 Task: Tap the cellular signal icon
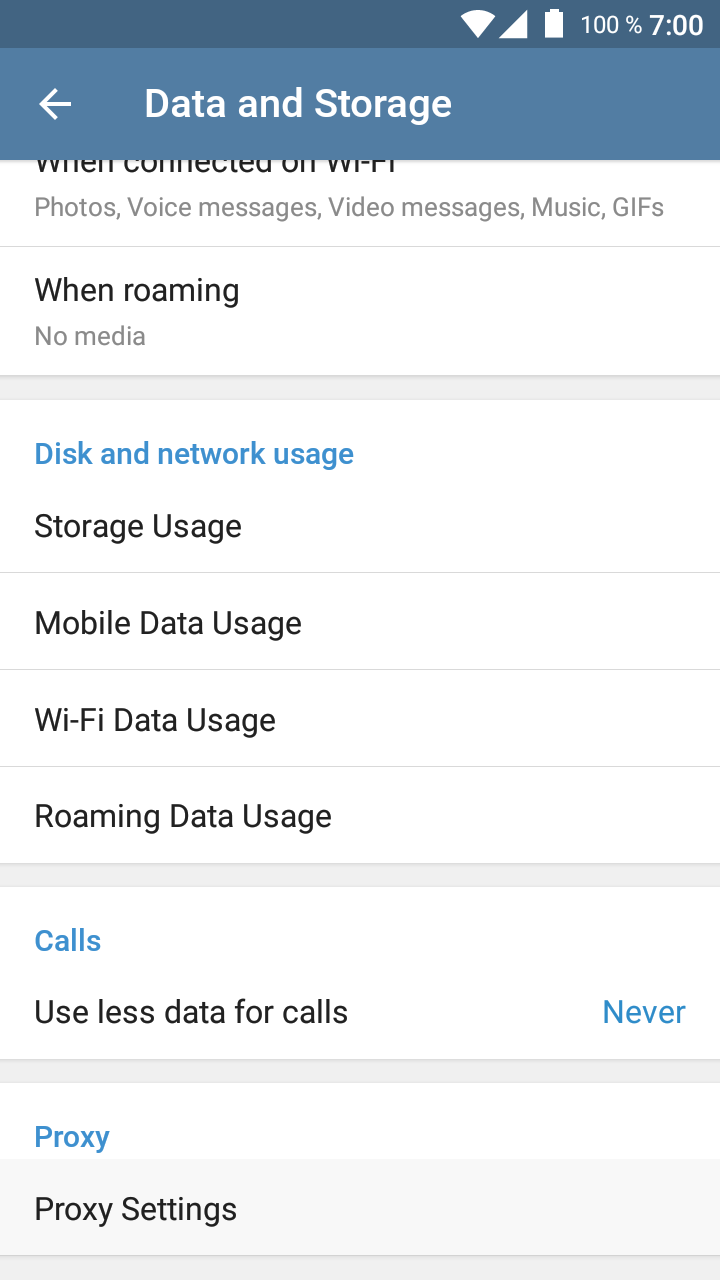point(513,24)
